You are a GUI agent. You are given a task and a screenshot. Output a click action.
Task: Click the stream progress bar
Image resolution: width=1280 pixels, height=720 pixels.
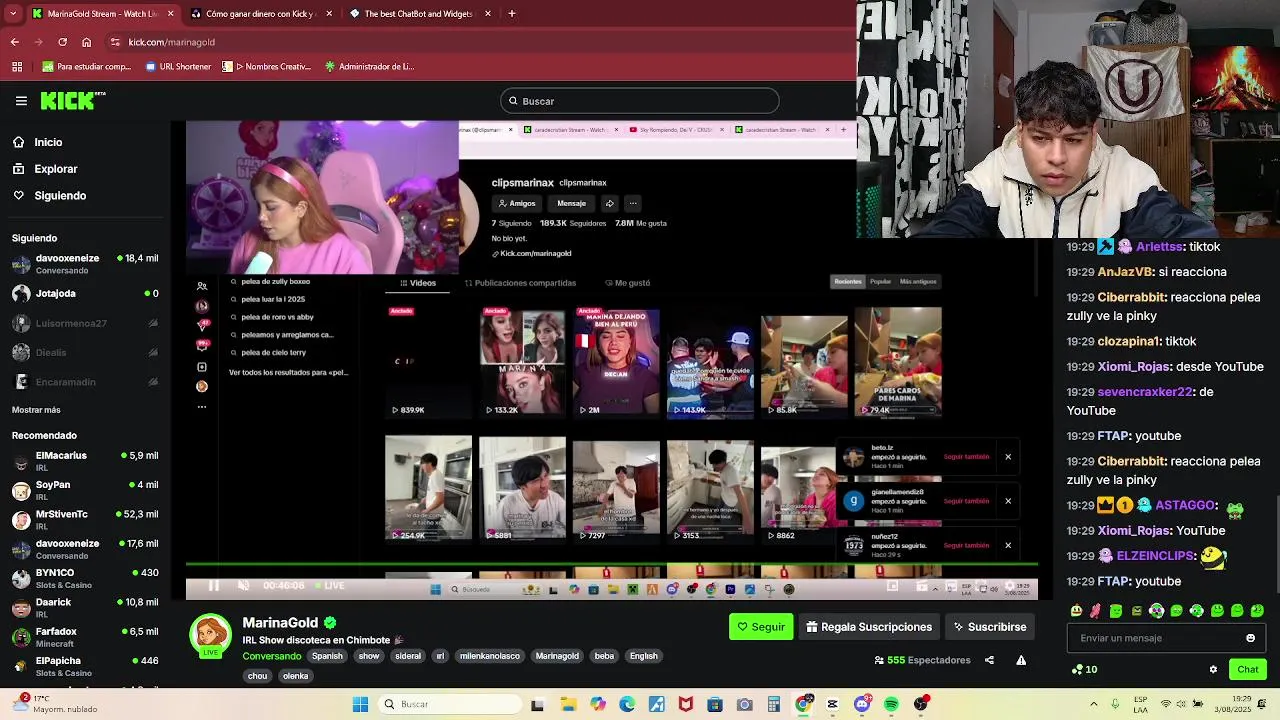pyautogui.click(x=611, y=566)
